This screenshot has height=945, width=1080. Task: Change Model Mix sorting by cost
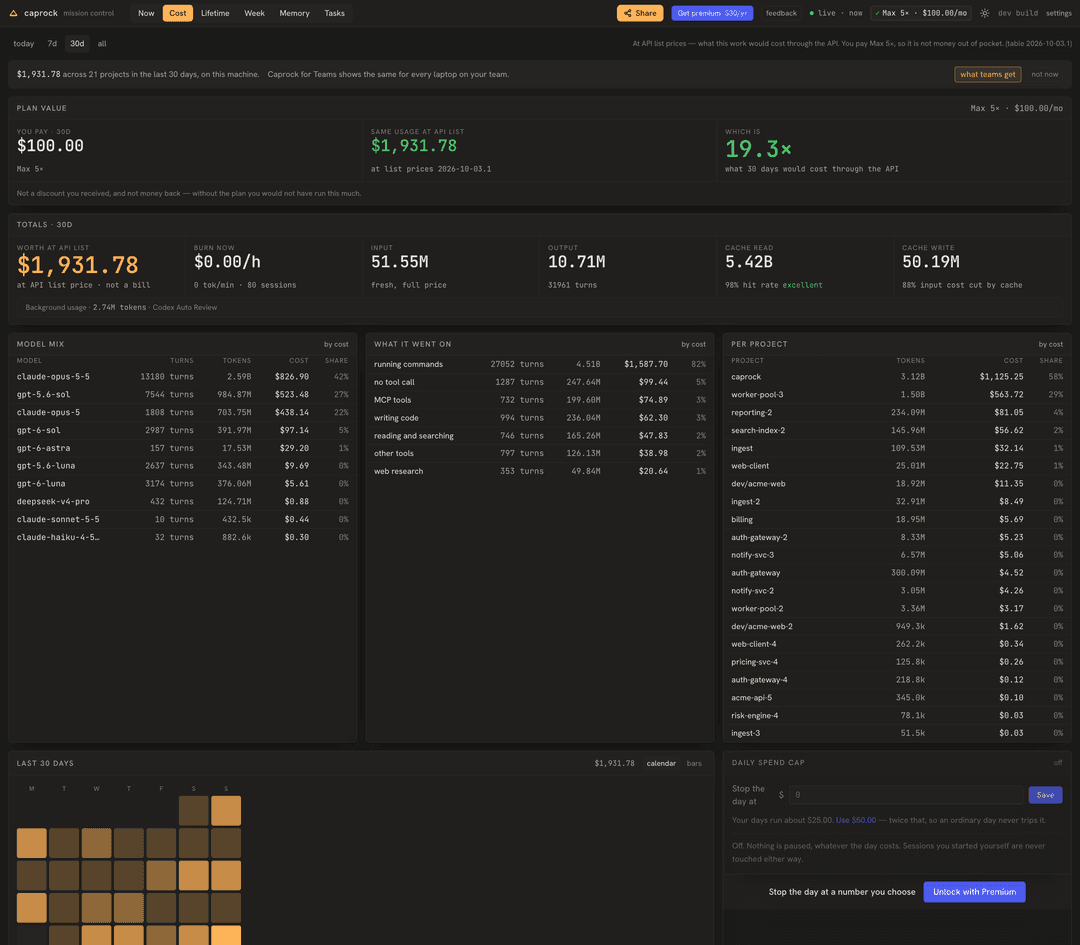point(336,344)
